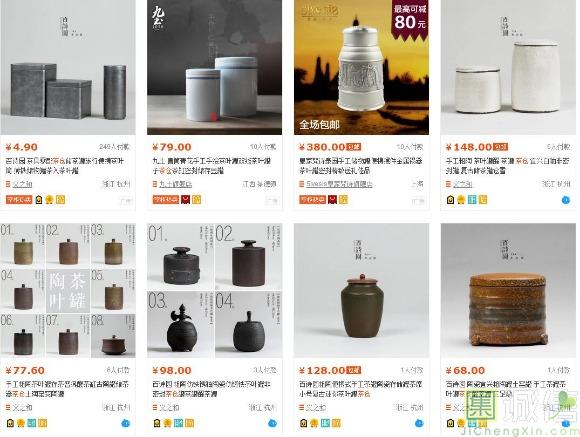
Task: Click the teal badge icon under ¥148.00 item
Action: coord(472,200)
